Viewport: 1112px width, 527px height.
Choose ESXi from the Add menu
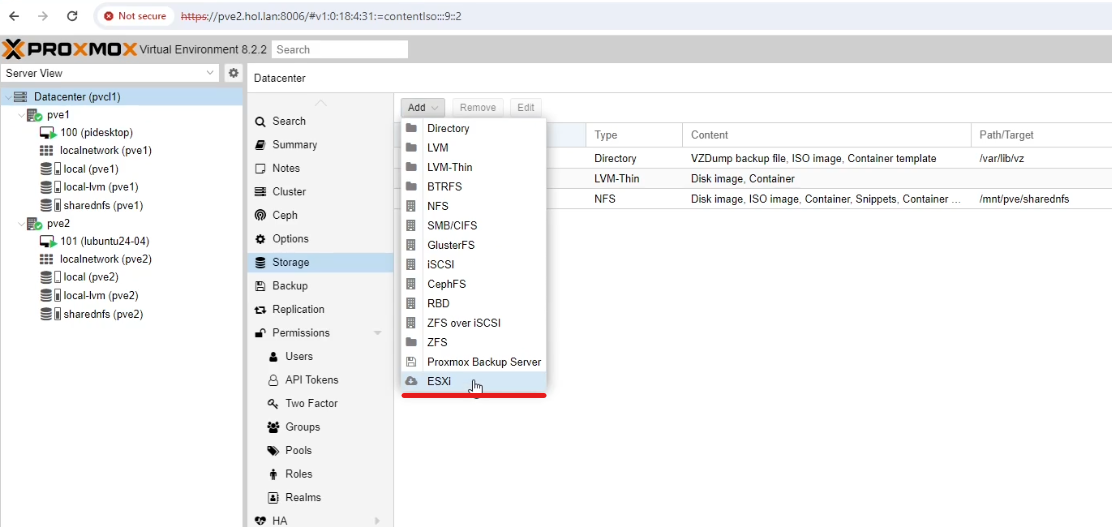tap(473, 381)
